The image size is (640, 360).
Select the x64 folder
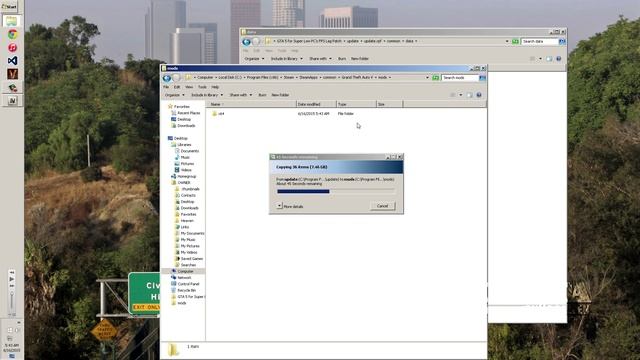tap(218, 113)
